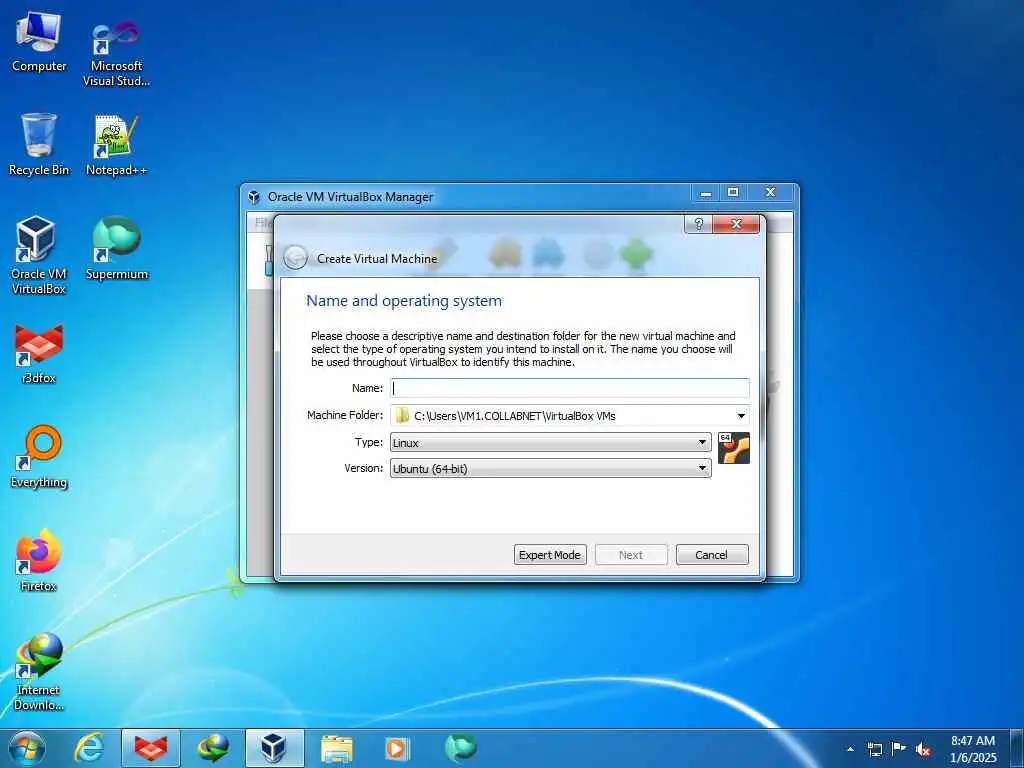This screenshot has height=768, width=1024.
Task: Select the r3dfox desktop shortcut
Action: click(39, 353)
